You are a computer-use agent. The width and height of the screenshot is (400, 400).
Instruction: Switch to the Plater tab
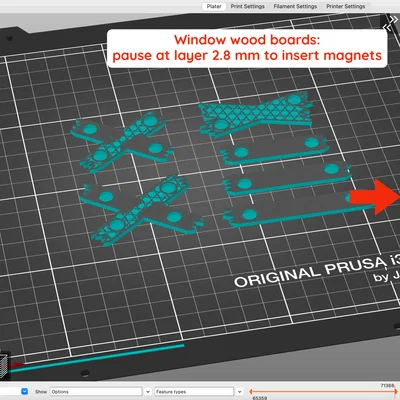[214, 6]
